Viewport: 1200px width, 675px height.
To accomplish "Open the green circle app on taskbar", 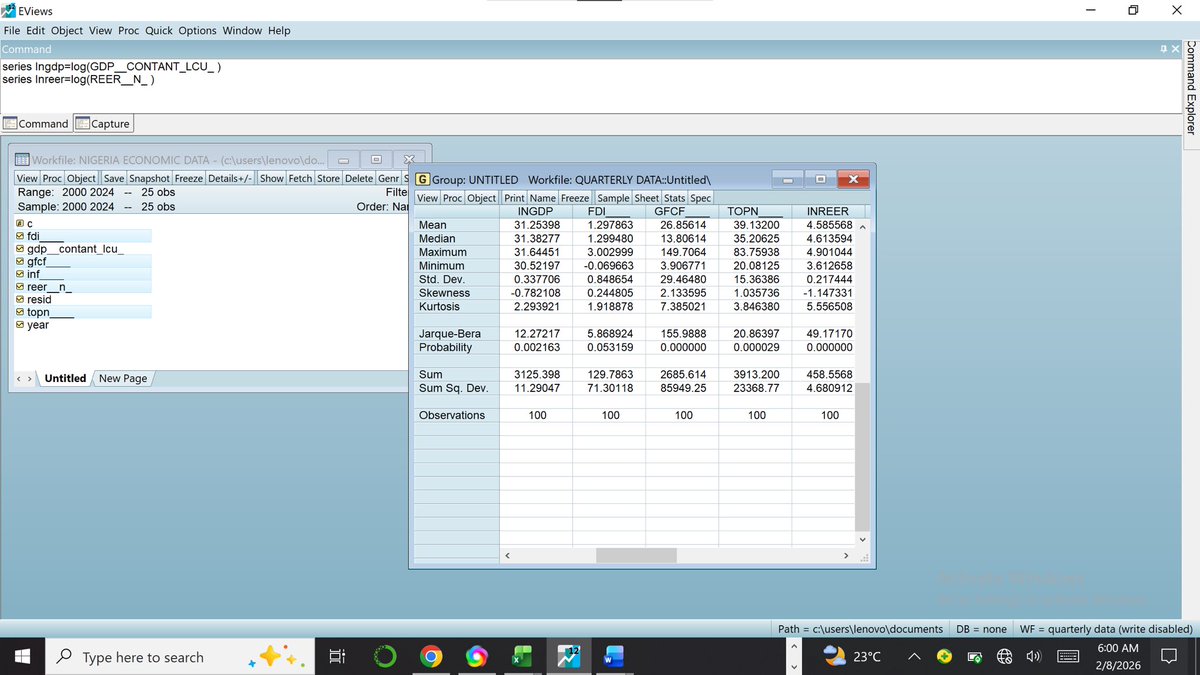I will pos(384,657).
